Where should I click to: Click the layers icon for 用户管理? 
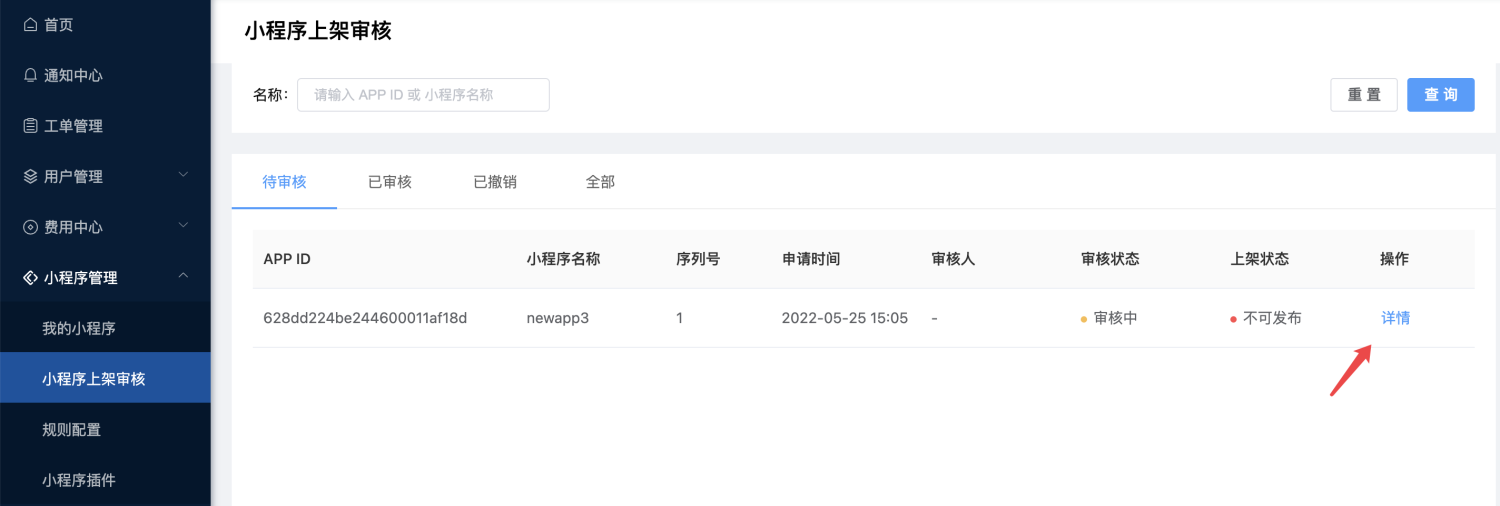(x=30, y=176)
